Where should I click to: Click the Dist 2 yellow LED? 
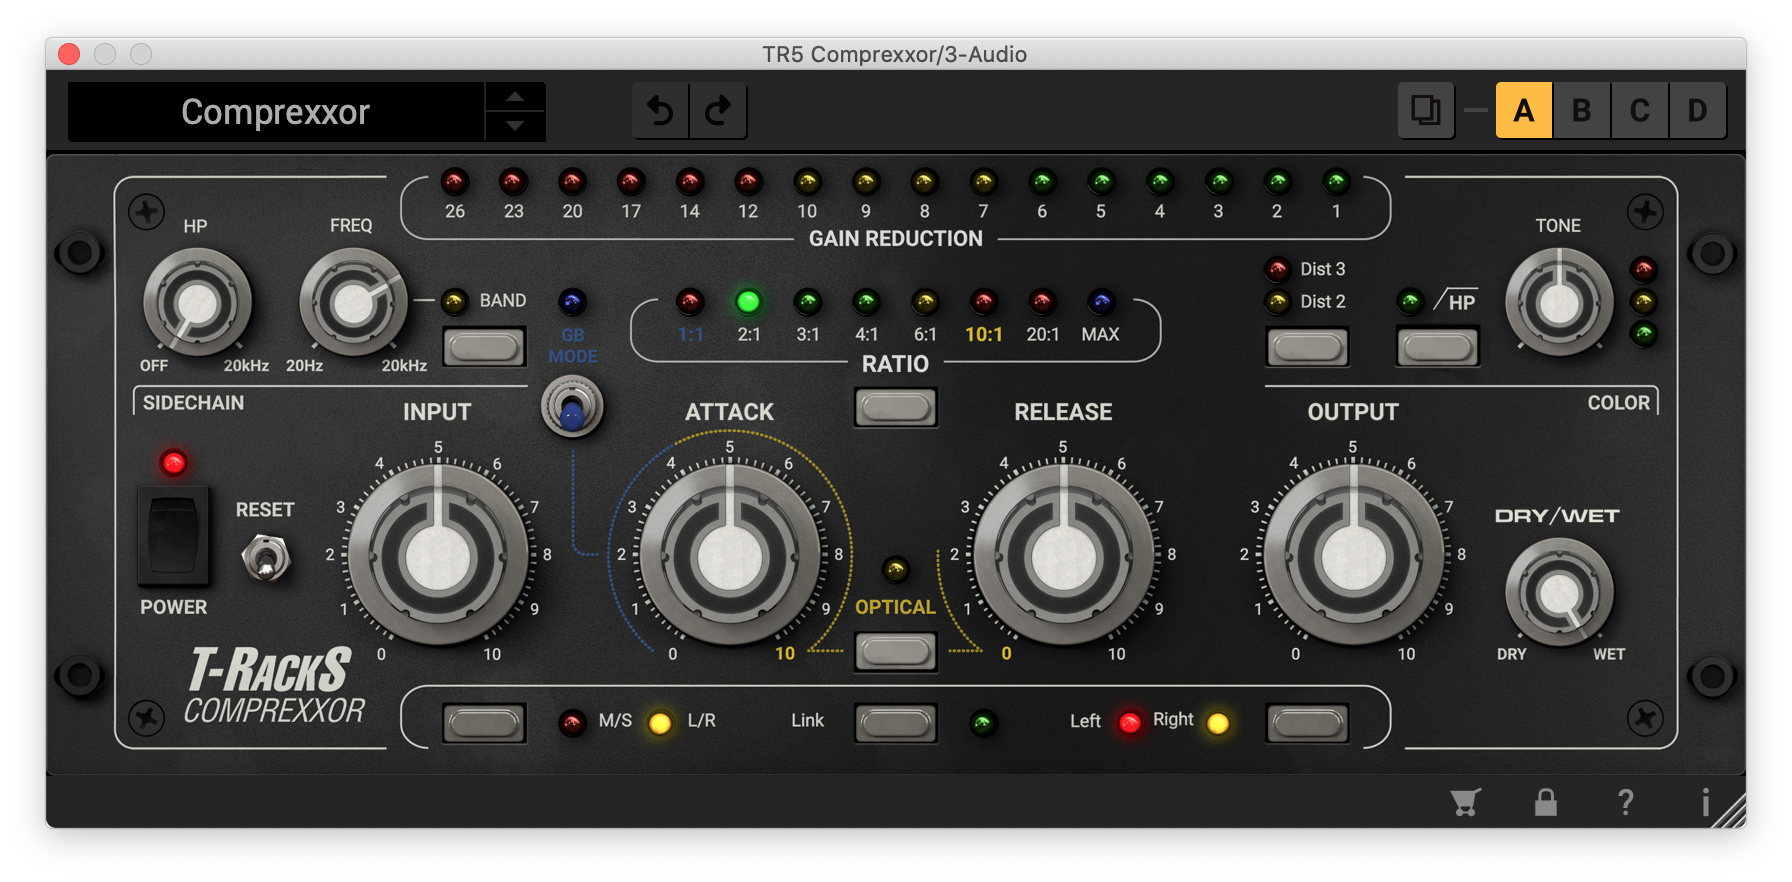pyautogui.click(x=1277, y=301)
